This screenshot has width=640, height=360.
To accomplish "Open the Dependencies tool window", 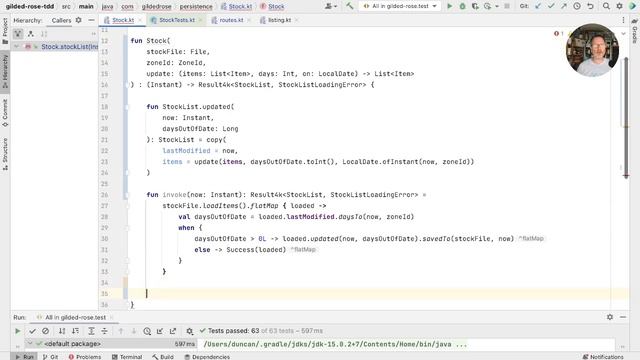I will click(207, 357).
